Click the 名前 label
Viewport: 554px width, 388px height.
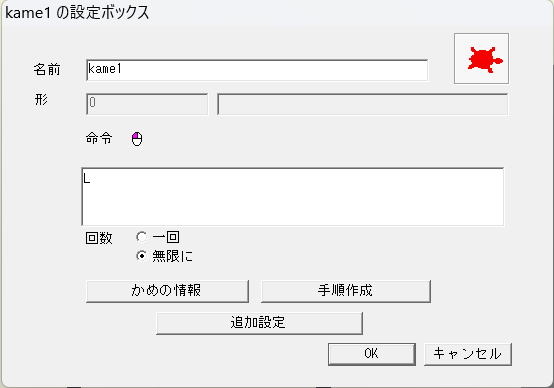pyautogui.click(x=47, y=69)
